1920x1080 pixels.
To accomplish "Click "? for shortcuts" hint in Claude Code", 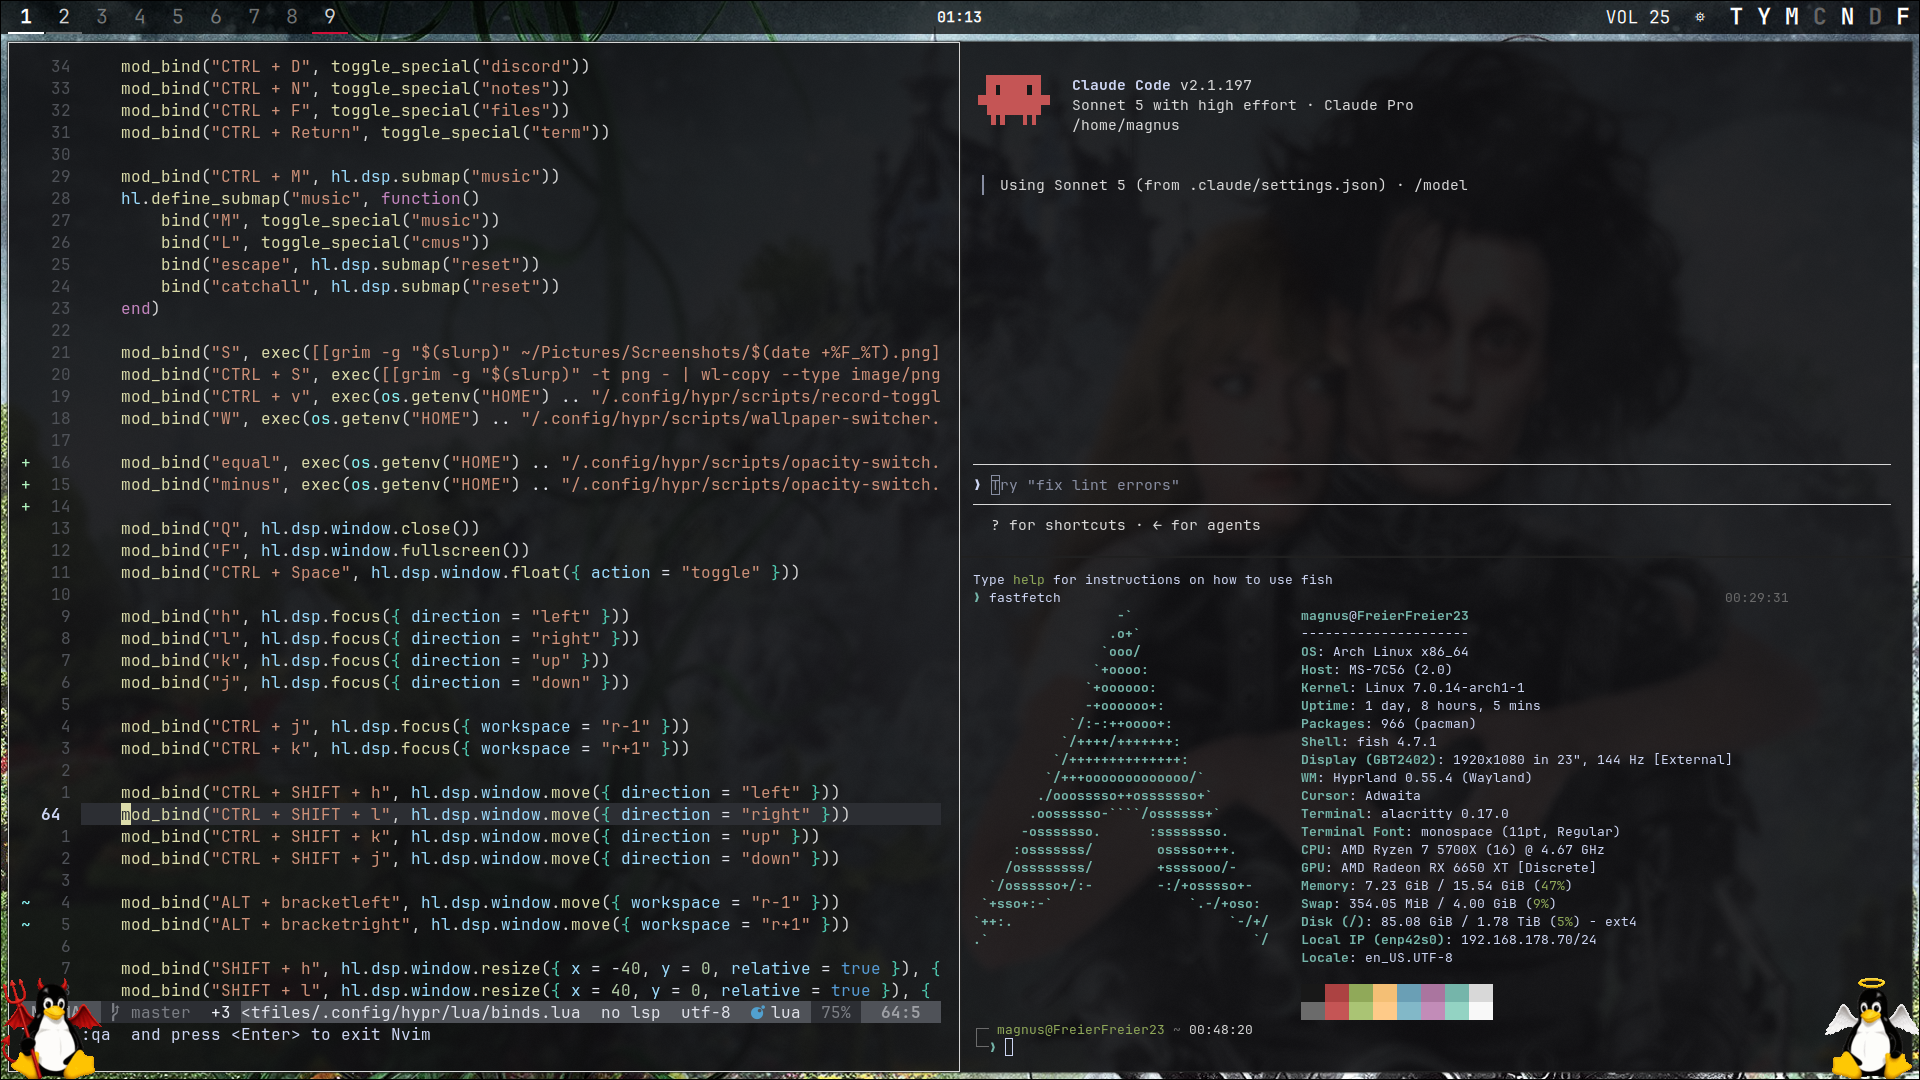I will 1058,525.
